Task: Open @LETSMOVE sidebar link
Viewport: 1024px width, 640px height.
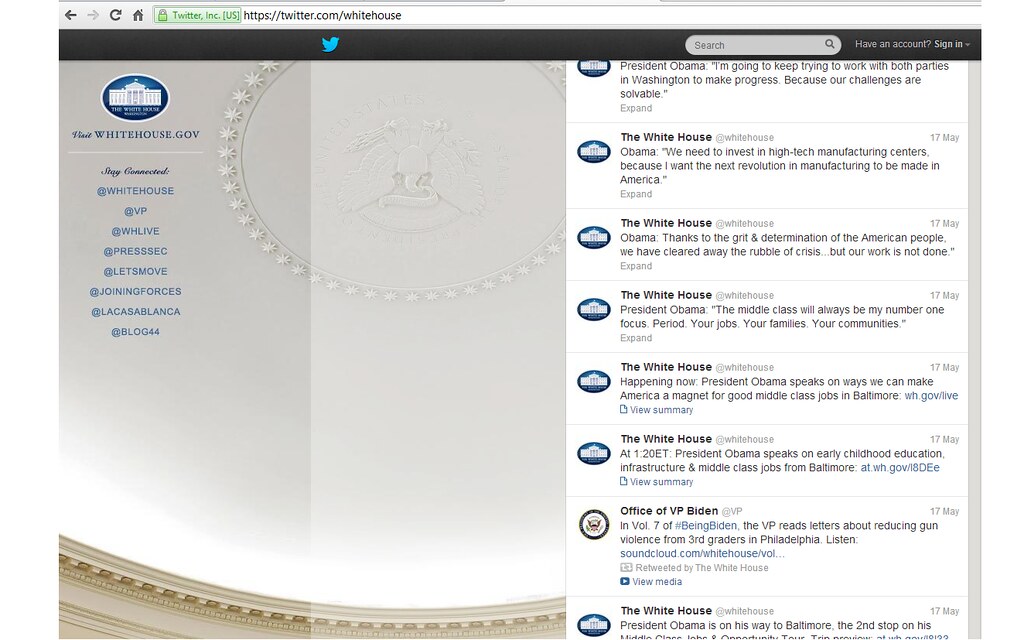Action: (136, 272)
